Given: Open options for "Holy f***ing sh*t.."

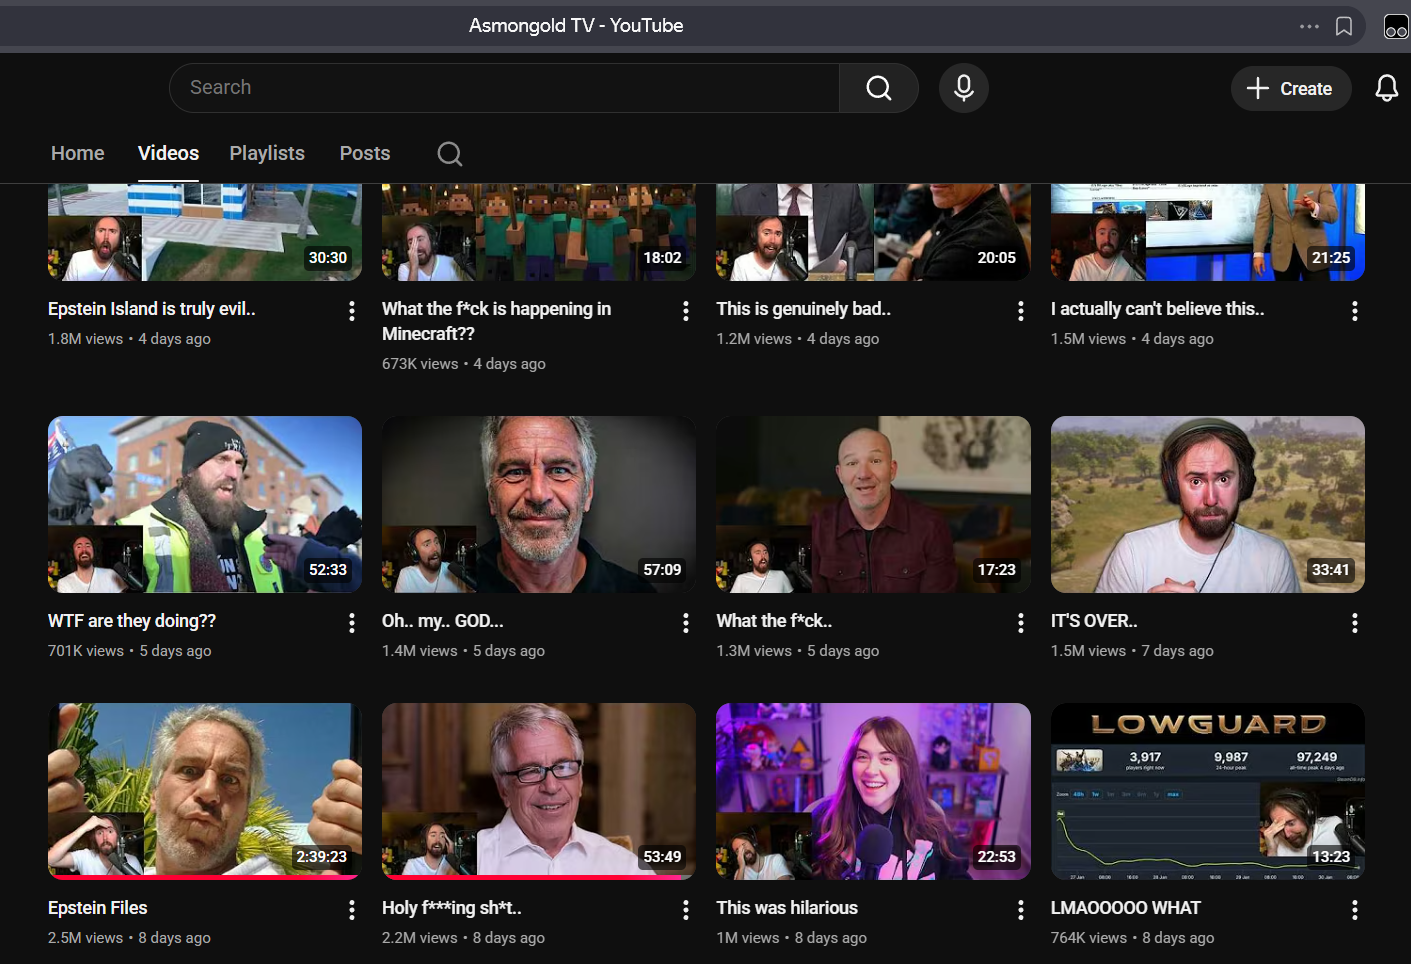Looking at the screenshot, I should click(x=686, y=910).
